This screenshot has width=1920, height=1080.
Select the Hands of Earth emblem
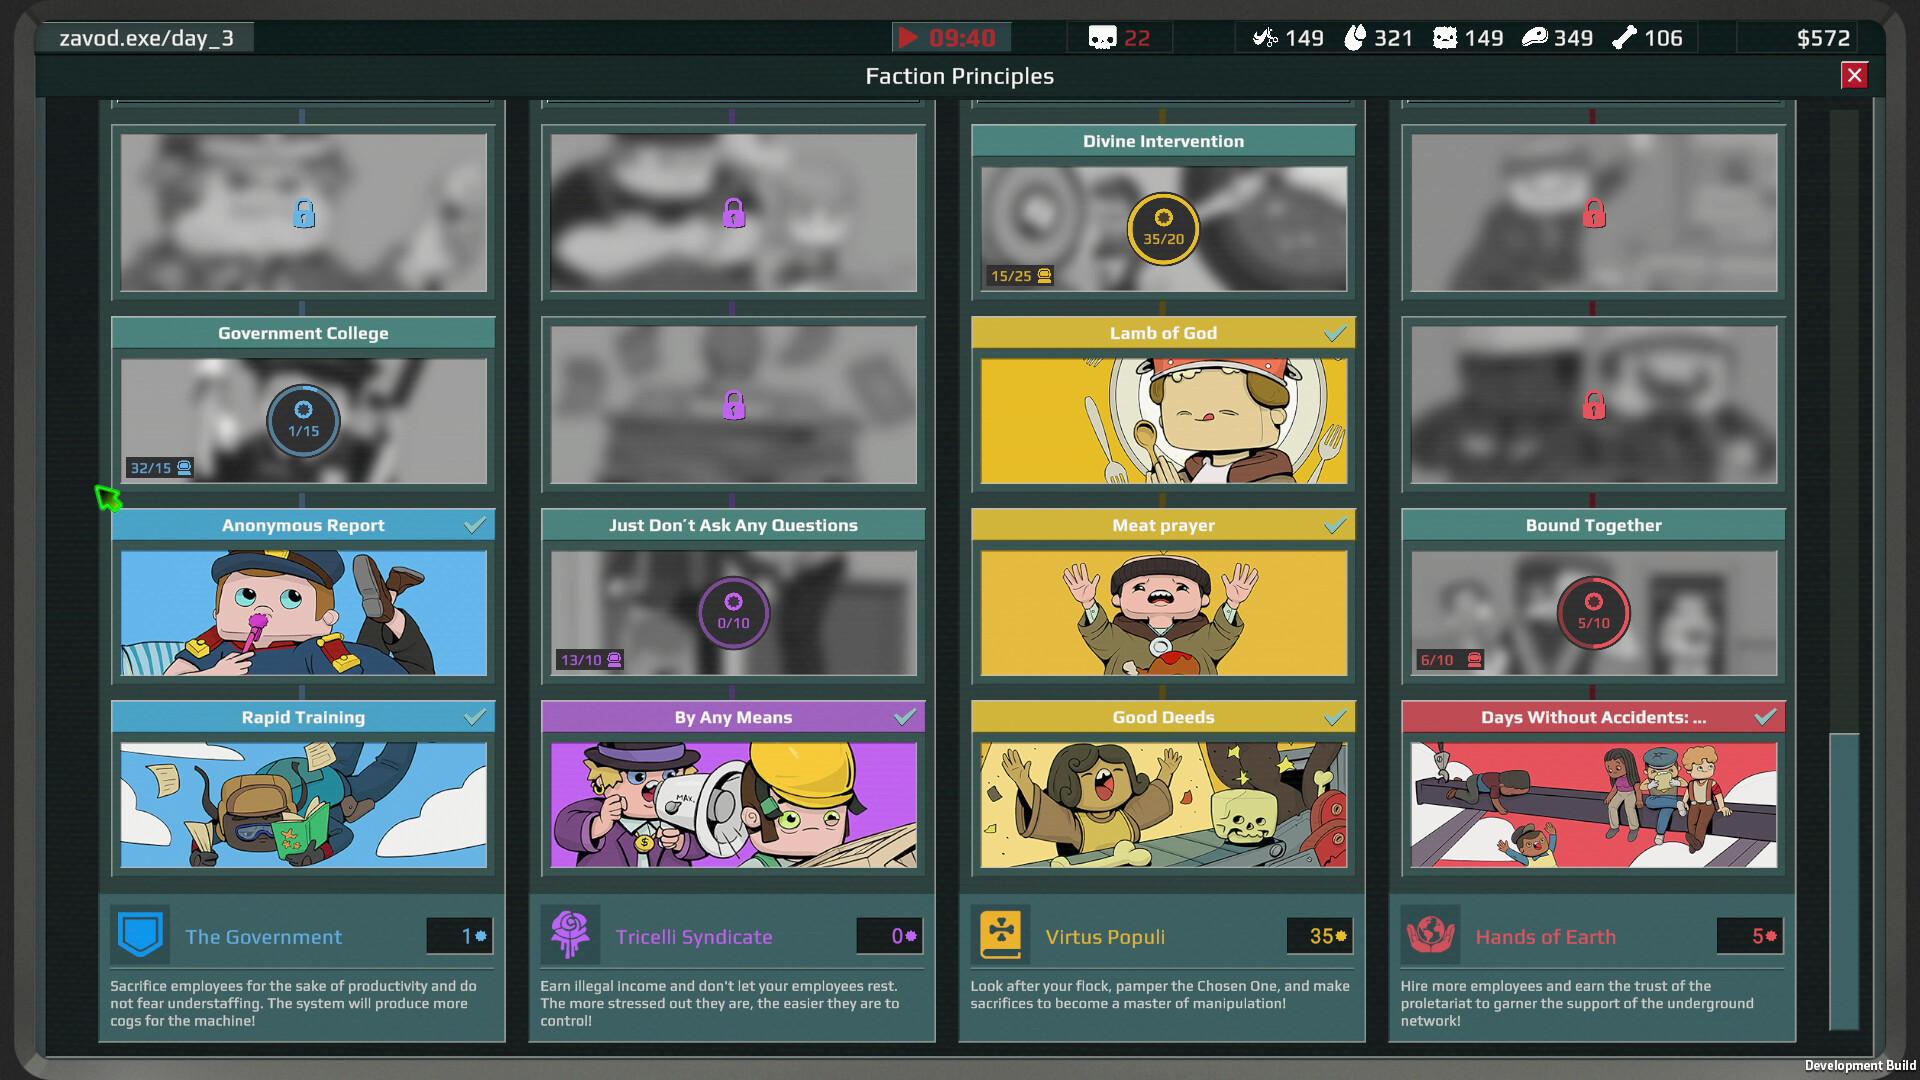[x=1432, y=934]
